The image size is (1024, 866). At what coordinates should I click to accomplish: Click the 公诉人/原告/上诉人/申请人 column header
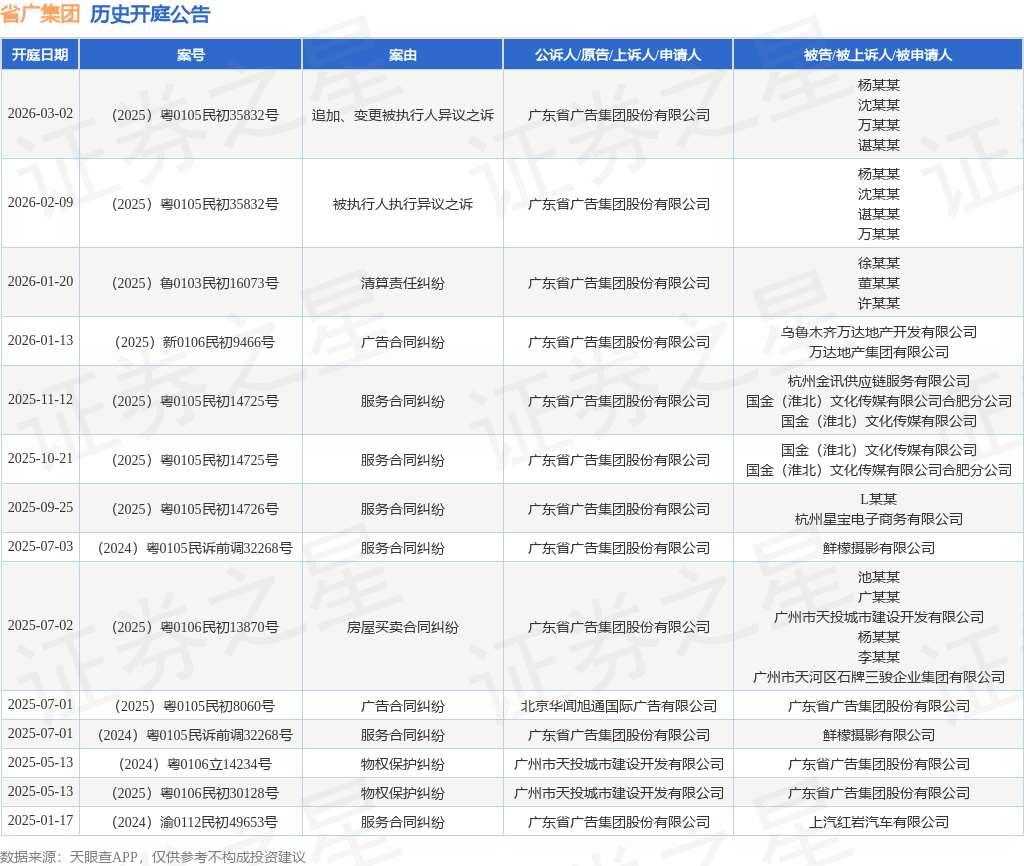coord(618,55)
